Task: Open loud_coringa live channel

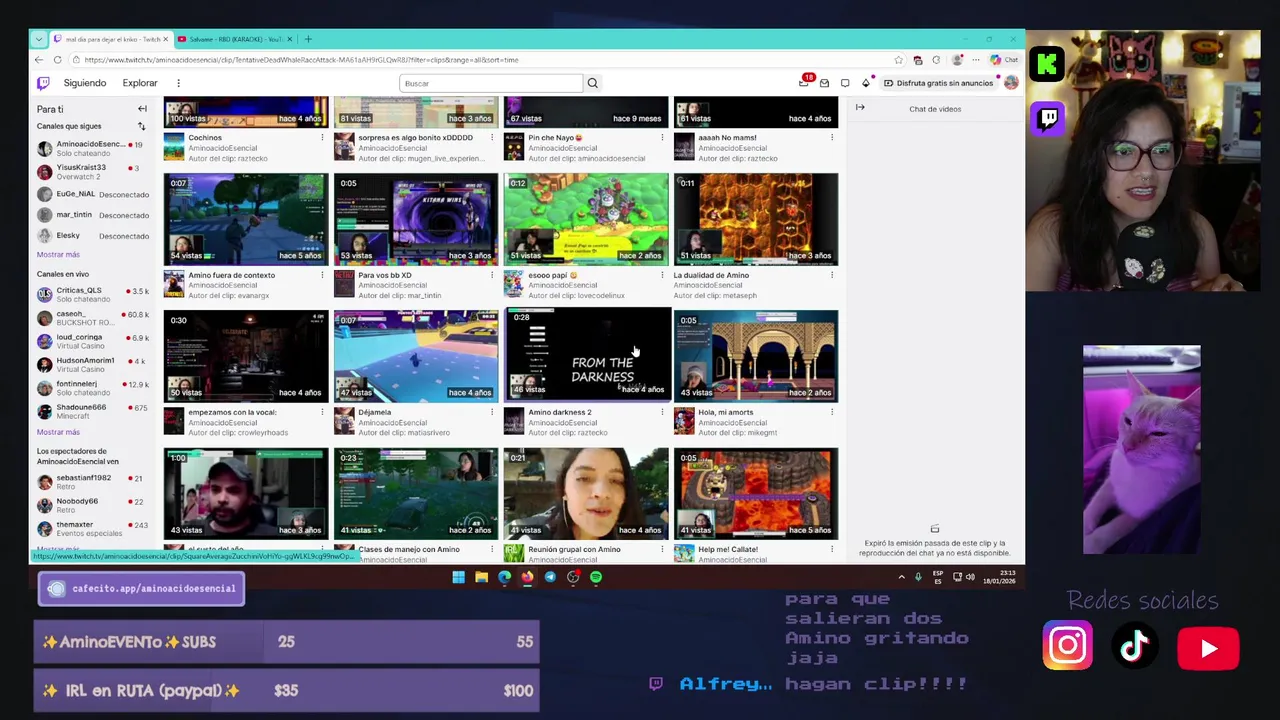Action: pyautogui.click(x=92, y=341)
